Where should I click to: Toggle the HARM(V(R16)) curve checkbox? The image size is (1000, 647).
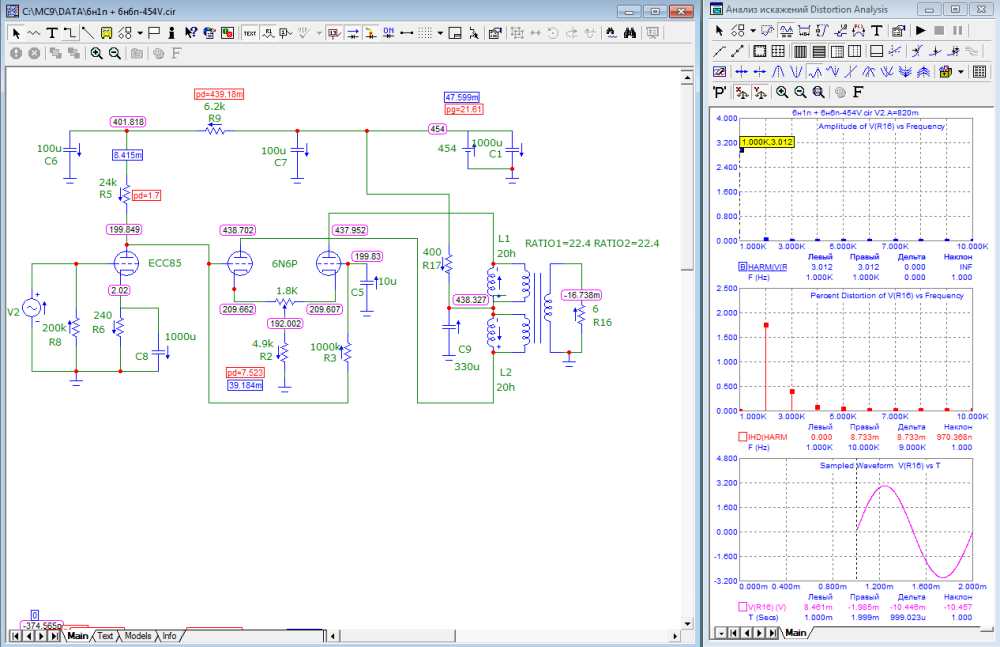coord(743,267)
